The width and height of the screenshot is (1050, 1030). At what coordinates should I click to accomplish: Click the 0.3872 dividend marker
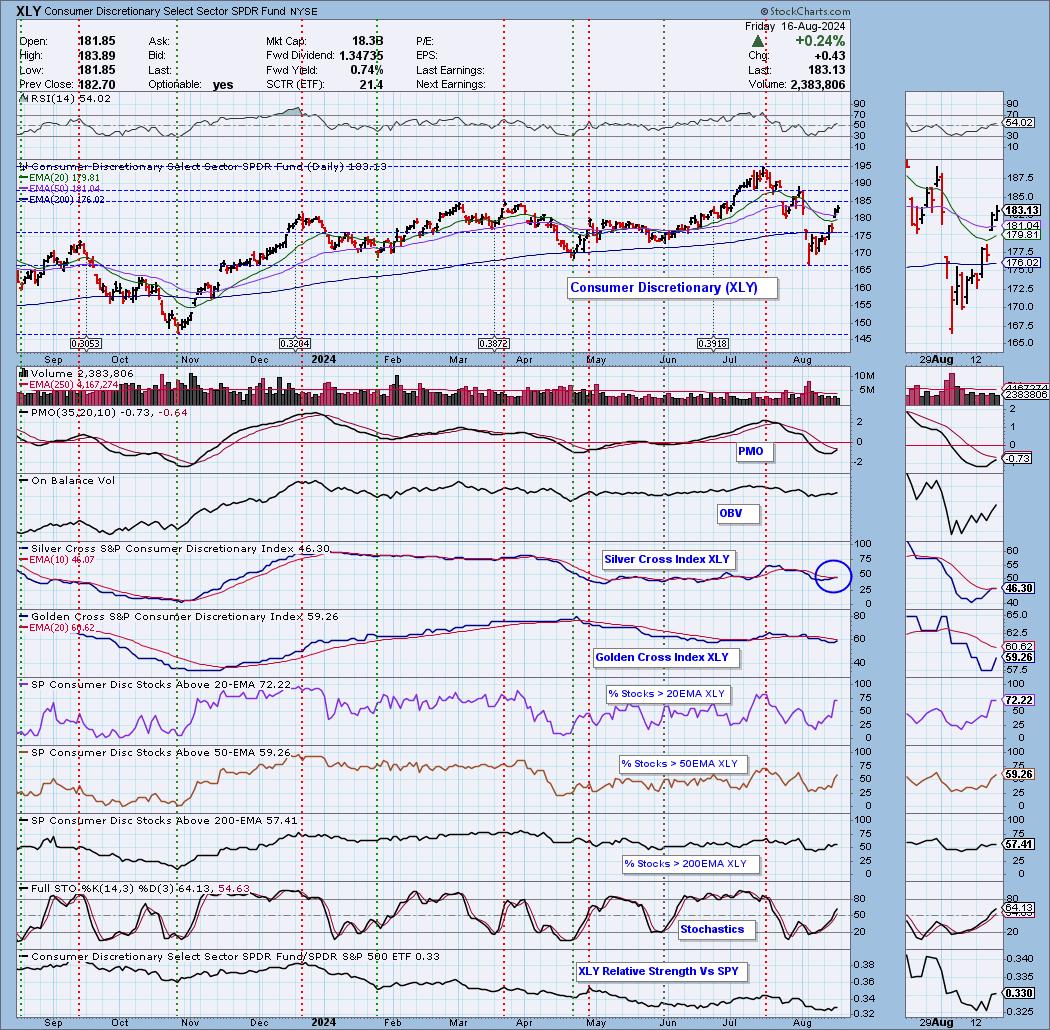(x=494, y=344)
